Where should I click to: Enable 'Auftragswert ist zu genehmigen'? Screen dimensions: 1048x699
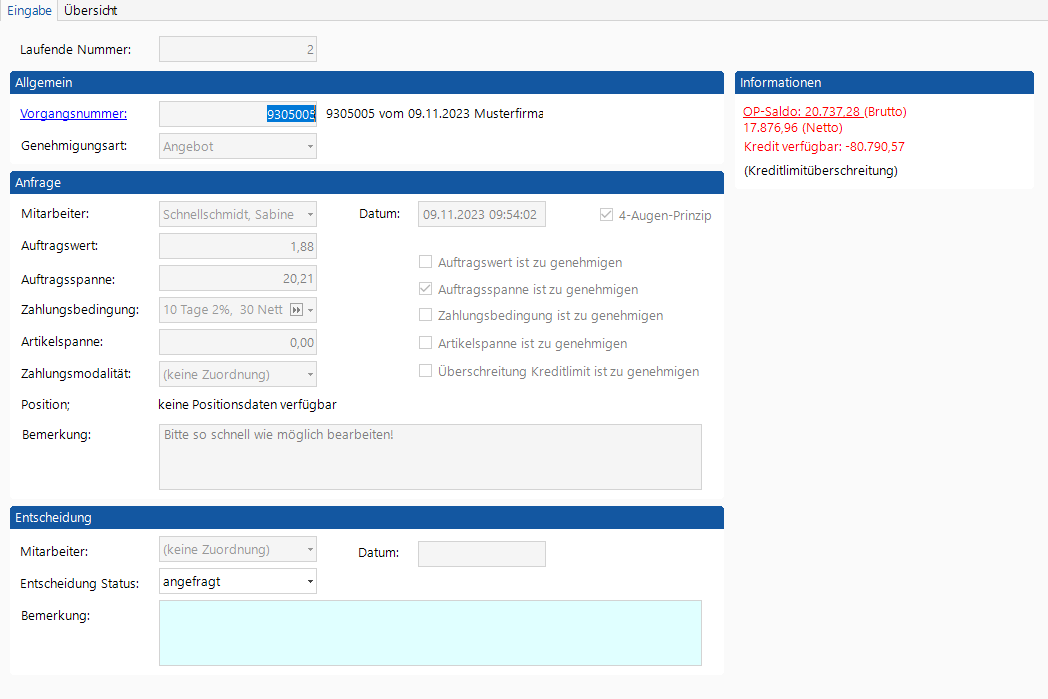(426, 263)
